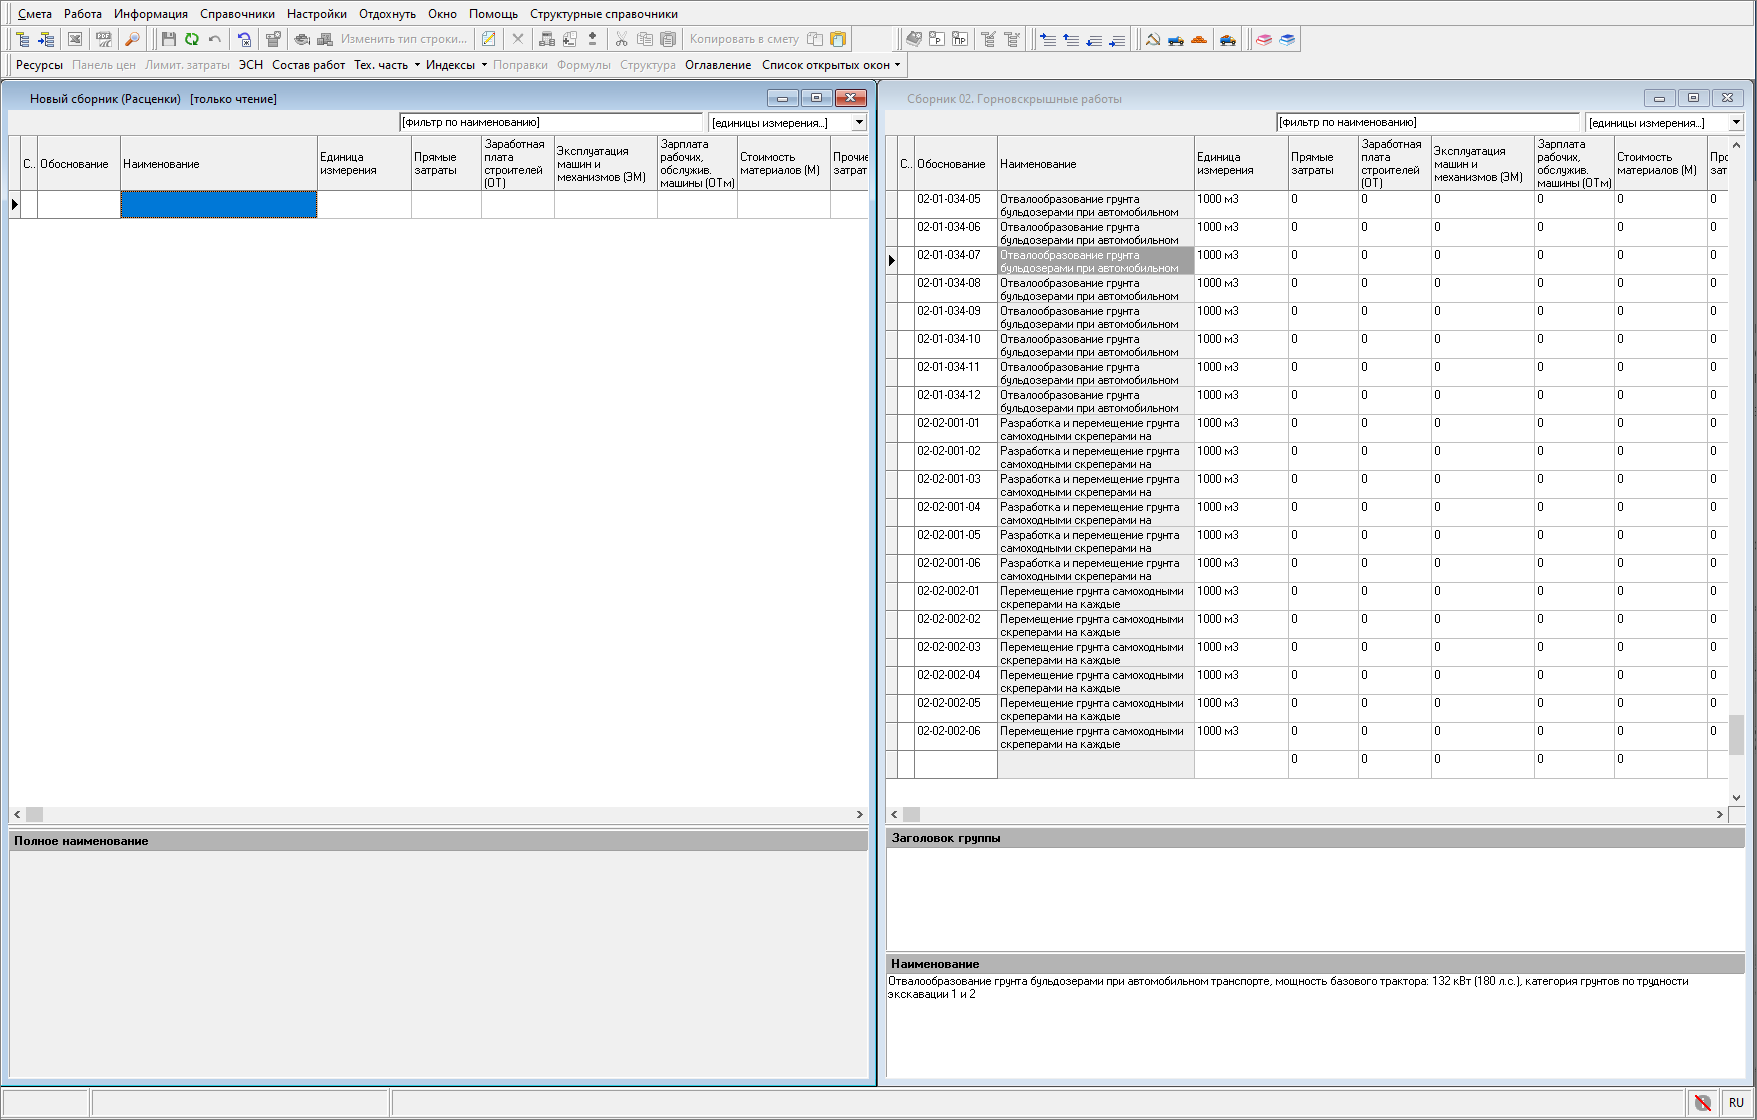This screenshot has width=1757, height=1120.
Task: Click the magnifier search icon
Action: (x=132, y=39)
